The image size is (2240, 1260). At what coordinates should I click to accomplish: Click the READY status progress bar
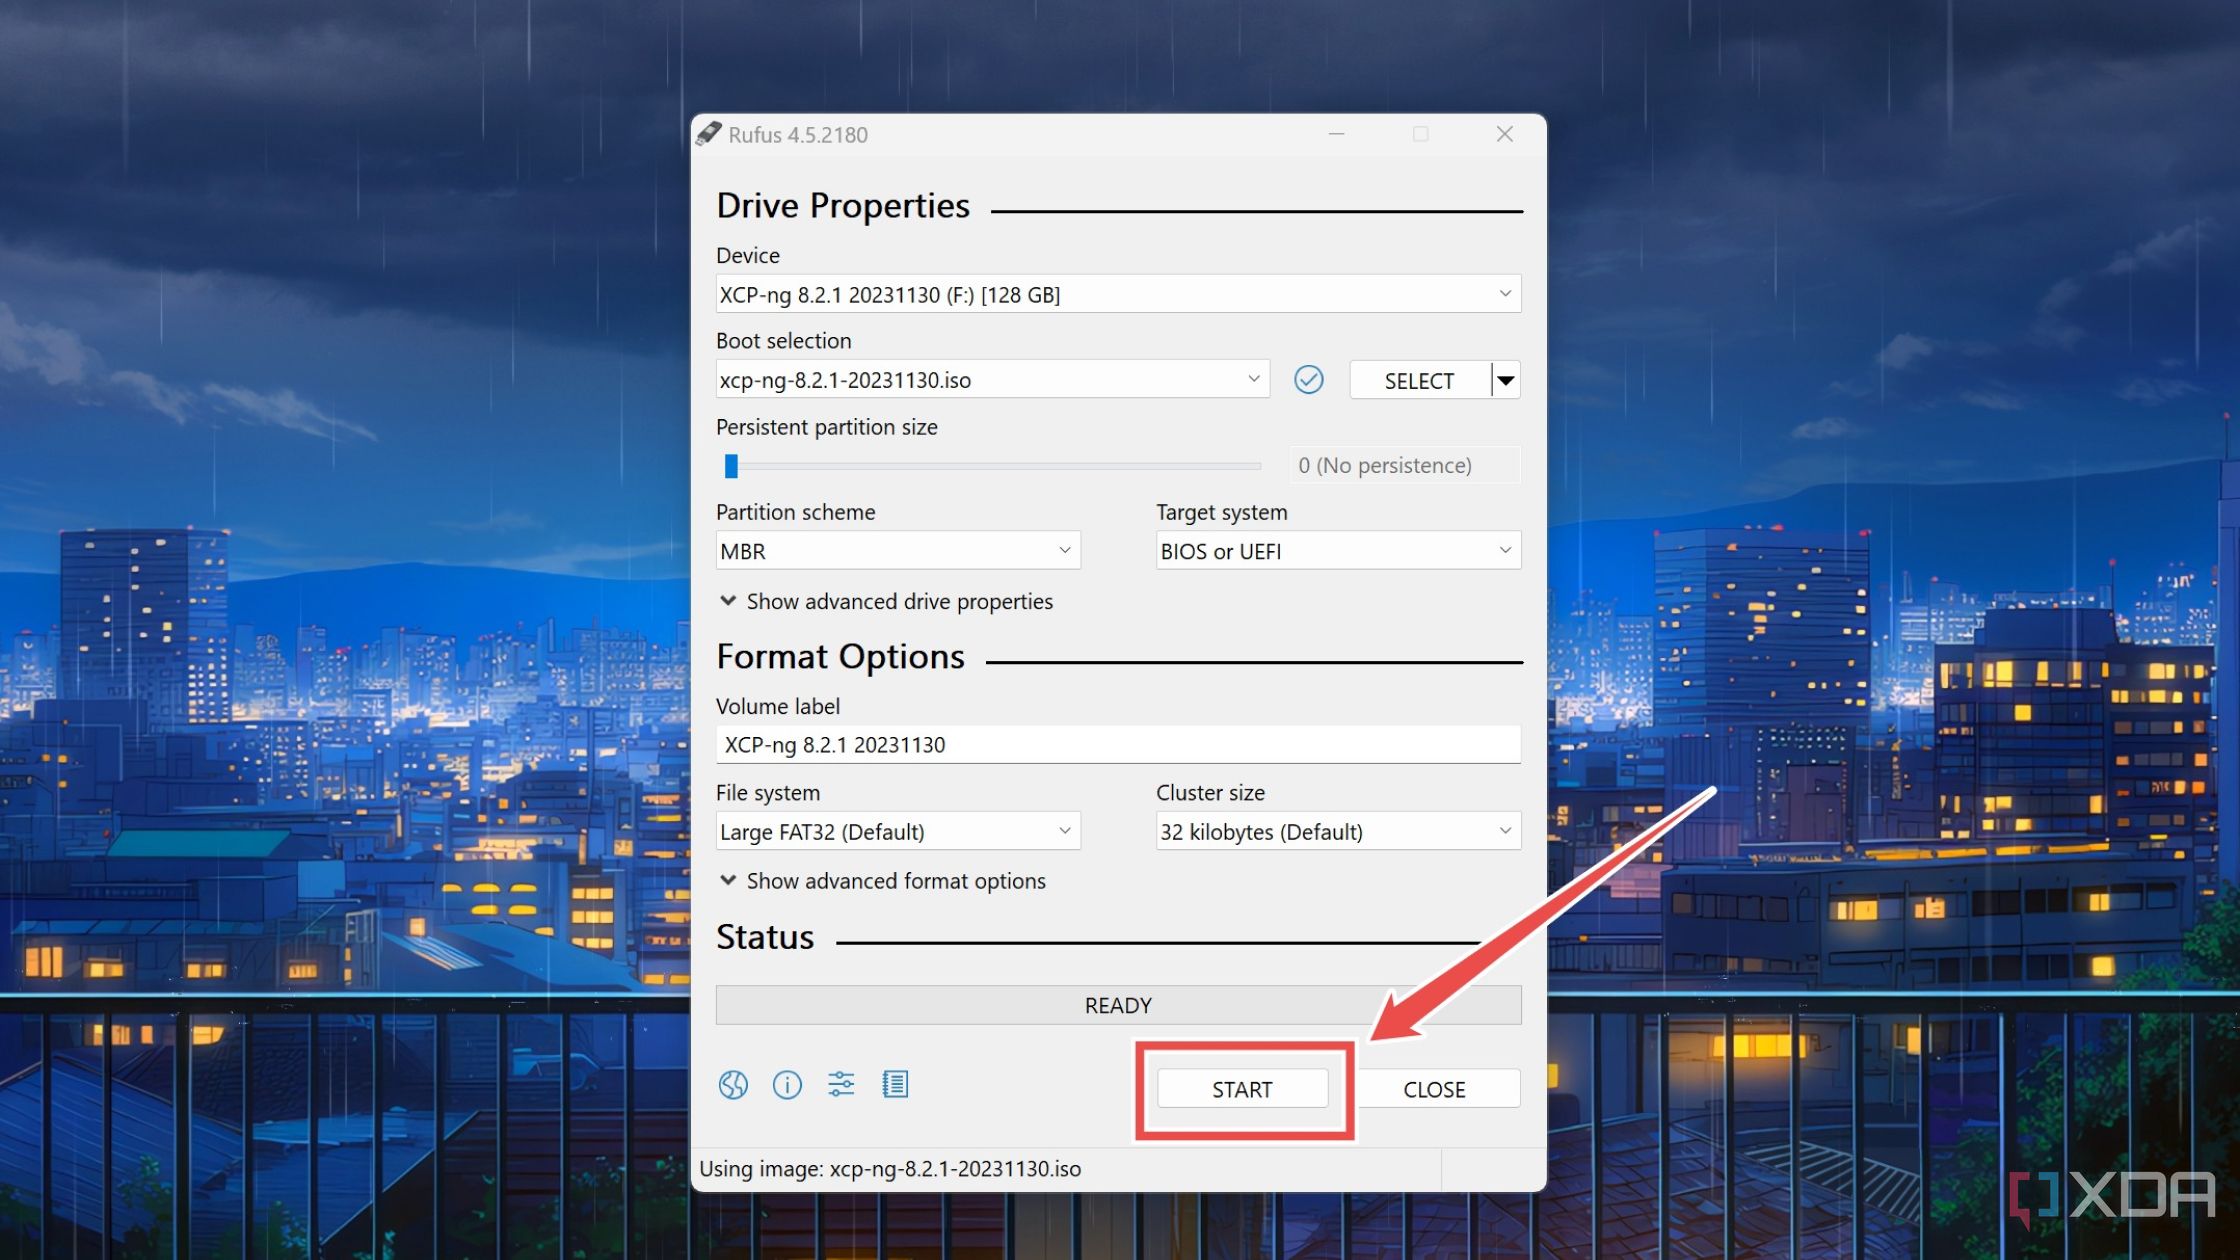tap(1118, 1005)
